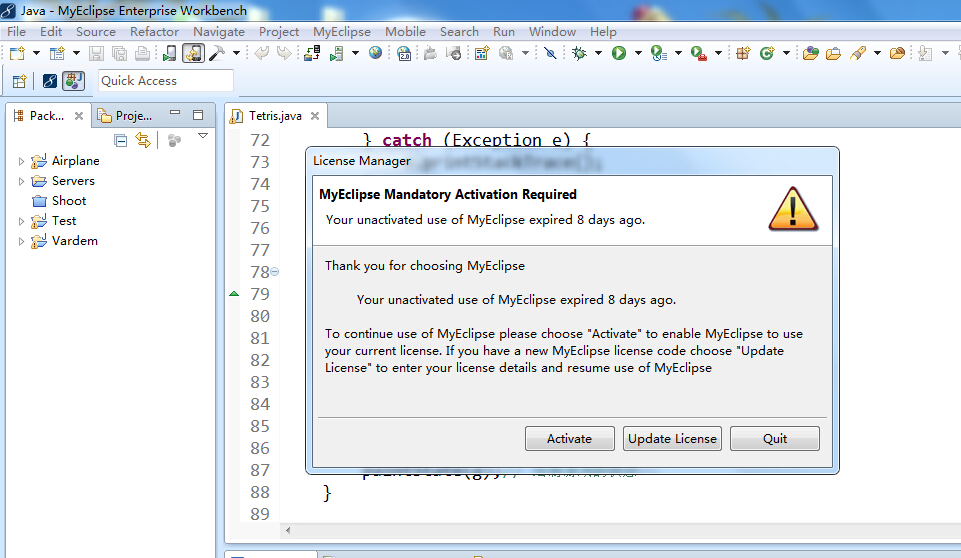This screenshot has width=961, height=558.
Task: Close the Package Explorer view tab
Action: tap(78, 116)
